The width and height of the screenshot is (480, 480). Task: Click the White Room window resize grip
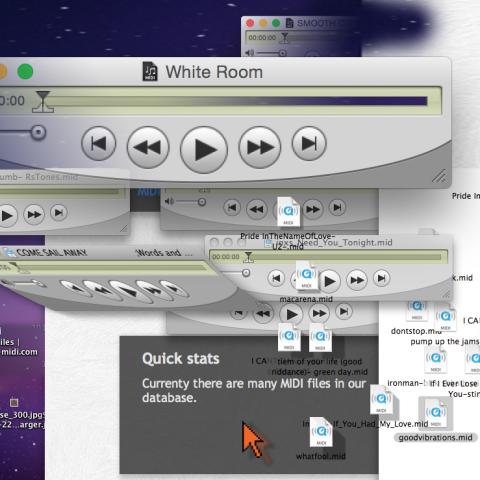(439, 176)
